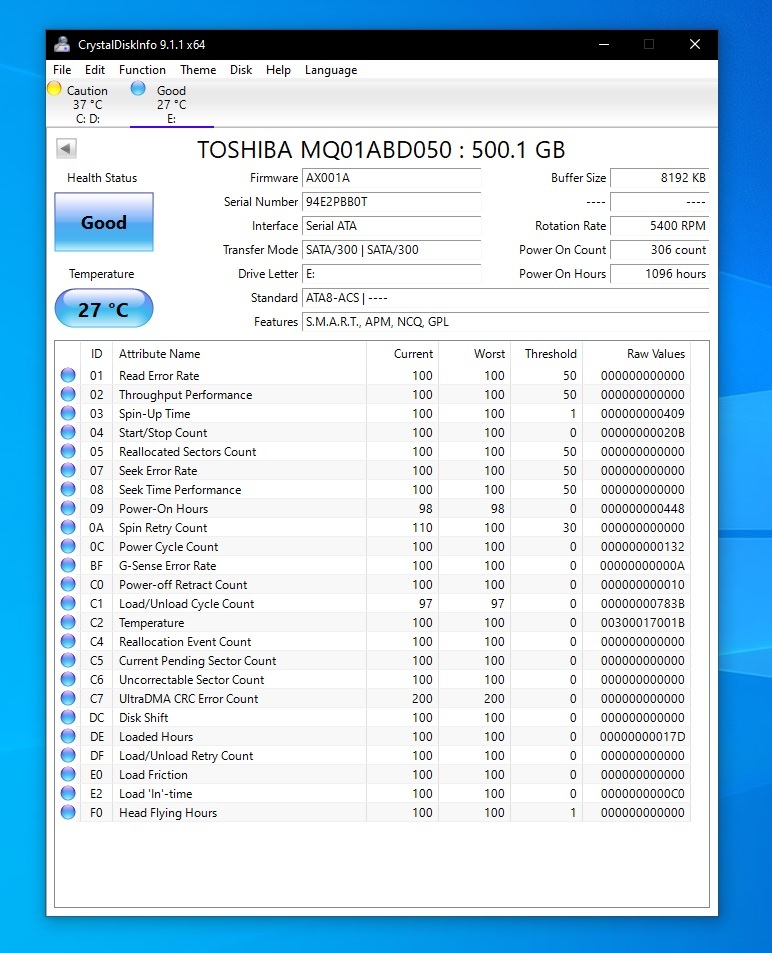Click status orb for Spin Retry Count row
Screen dimensions: 772x953
click(x=68, y=527)
